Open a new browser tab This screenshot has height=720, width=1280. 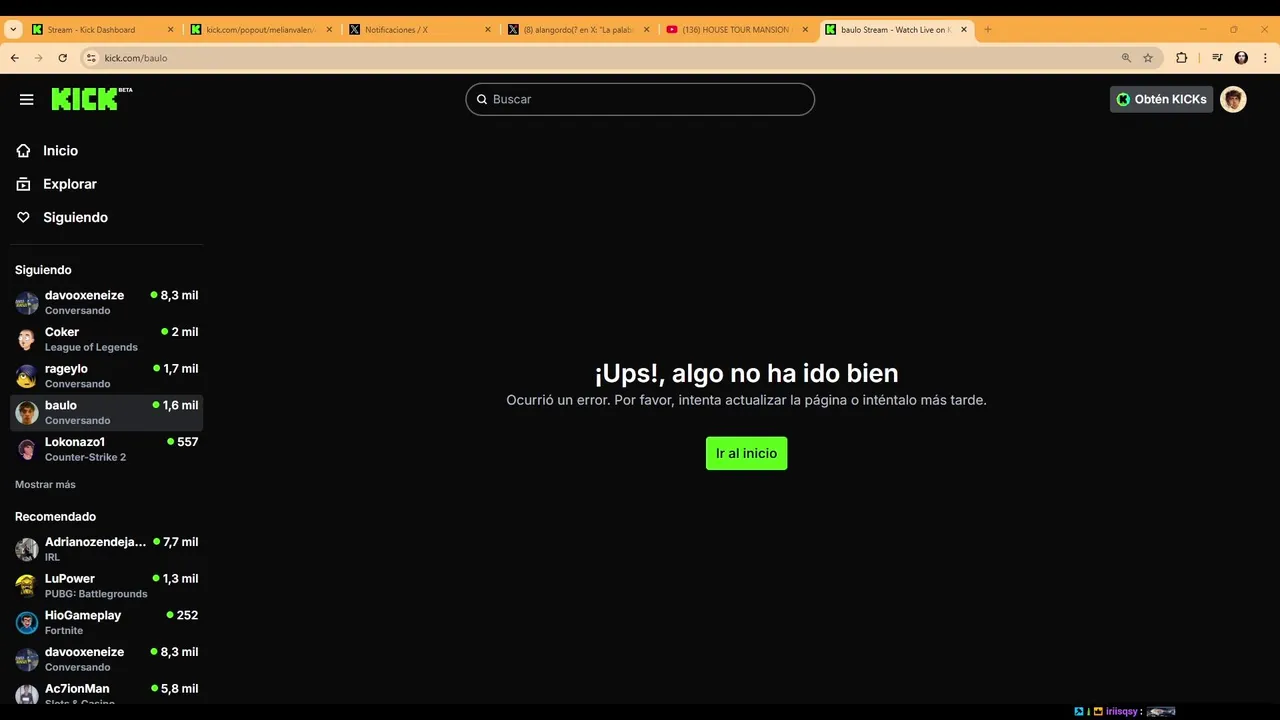pos(988,30)
